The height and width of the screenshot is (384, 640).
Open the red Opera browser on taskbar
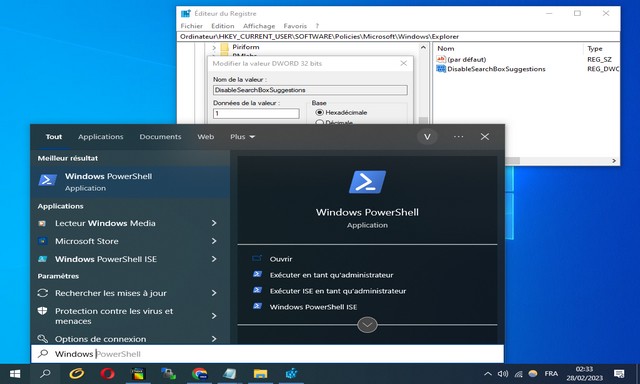pos(107,374)
